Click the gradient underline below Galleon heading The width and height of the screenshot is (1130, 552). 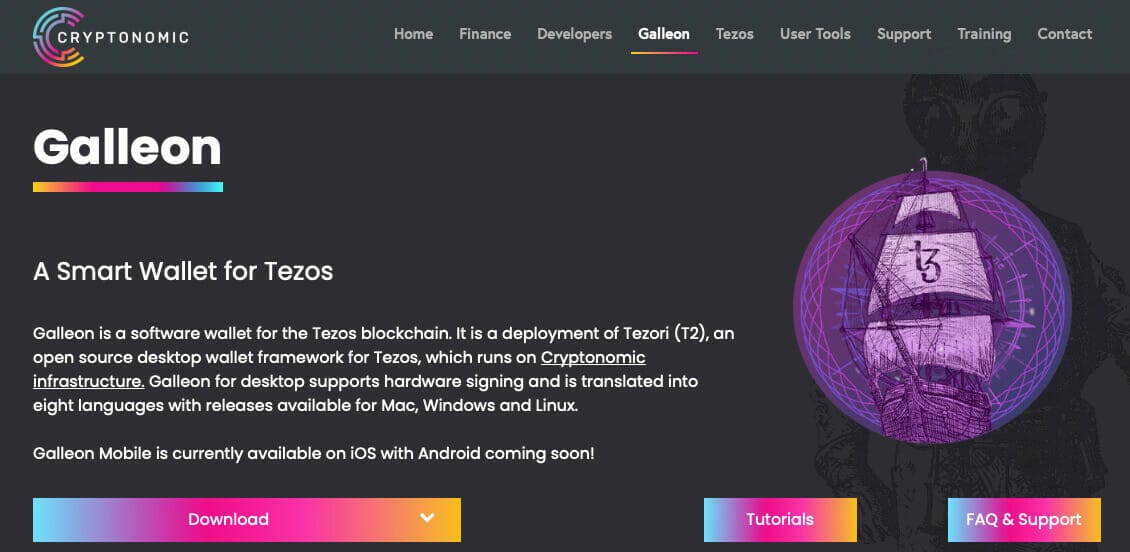[127, 187]
